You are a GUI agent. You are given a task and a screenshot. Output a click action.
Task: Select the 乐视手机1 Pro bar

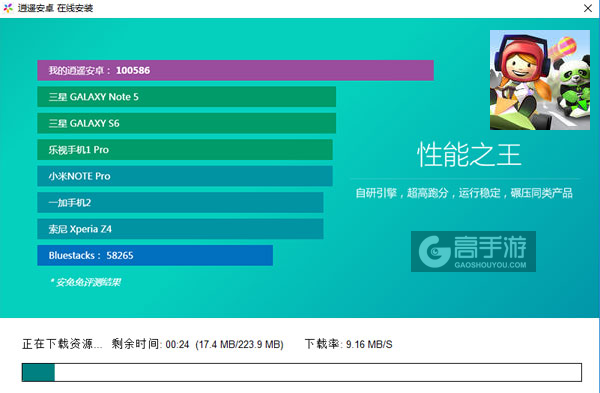point(185,150)
